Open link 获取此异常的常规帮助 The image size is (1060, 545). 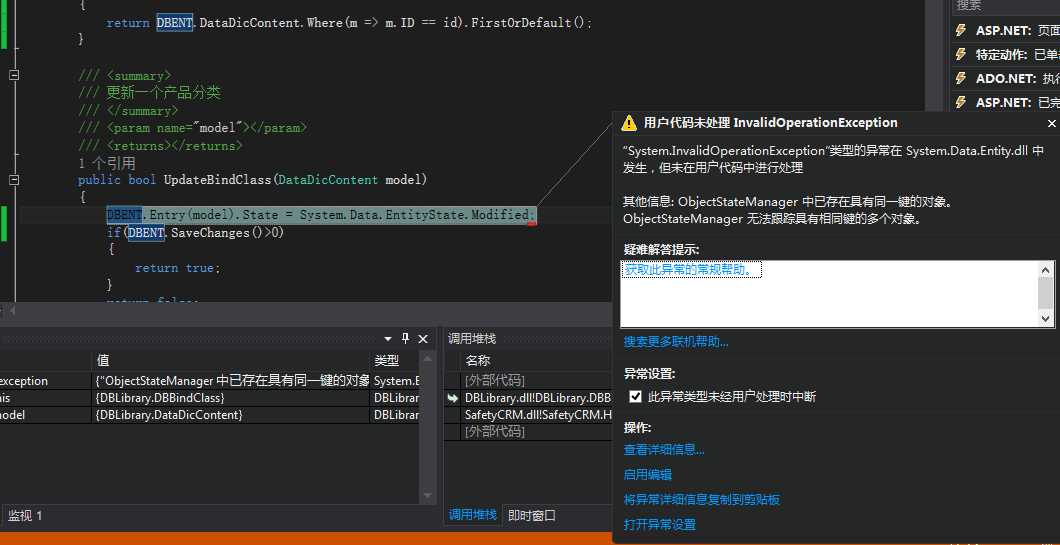click(x=692, y=270)
